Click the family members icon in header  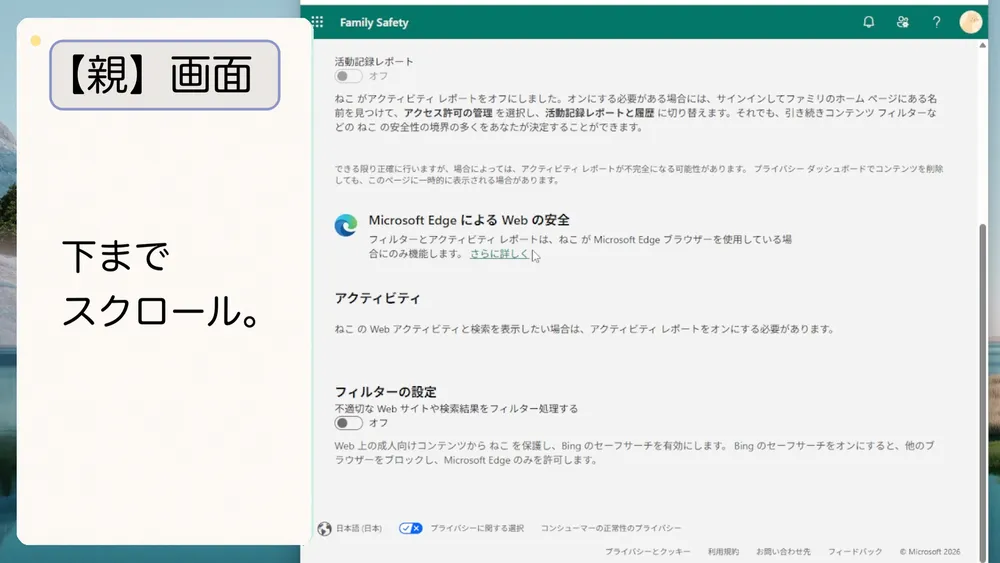coord(902,22)
